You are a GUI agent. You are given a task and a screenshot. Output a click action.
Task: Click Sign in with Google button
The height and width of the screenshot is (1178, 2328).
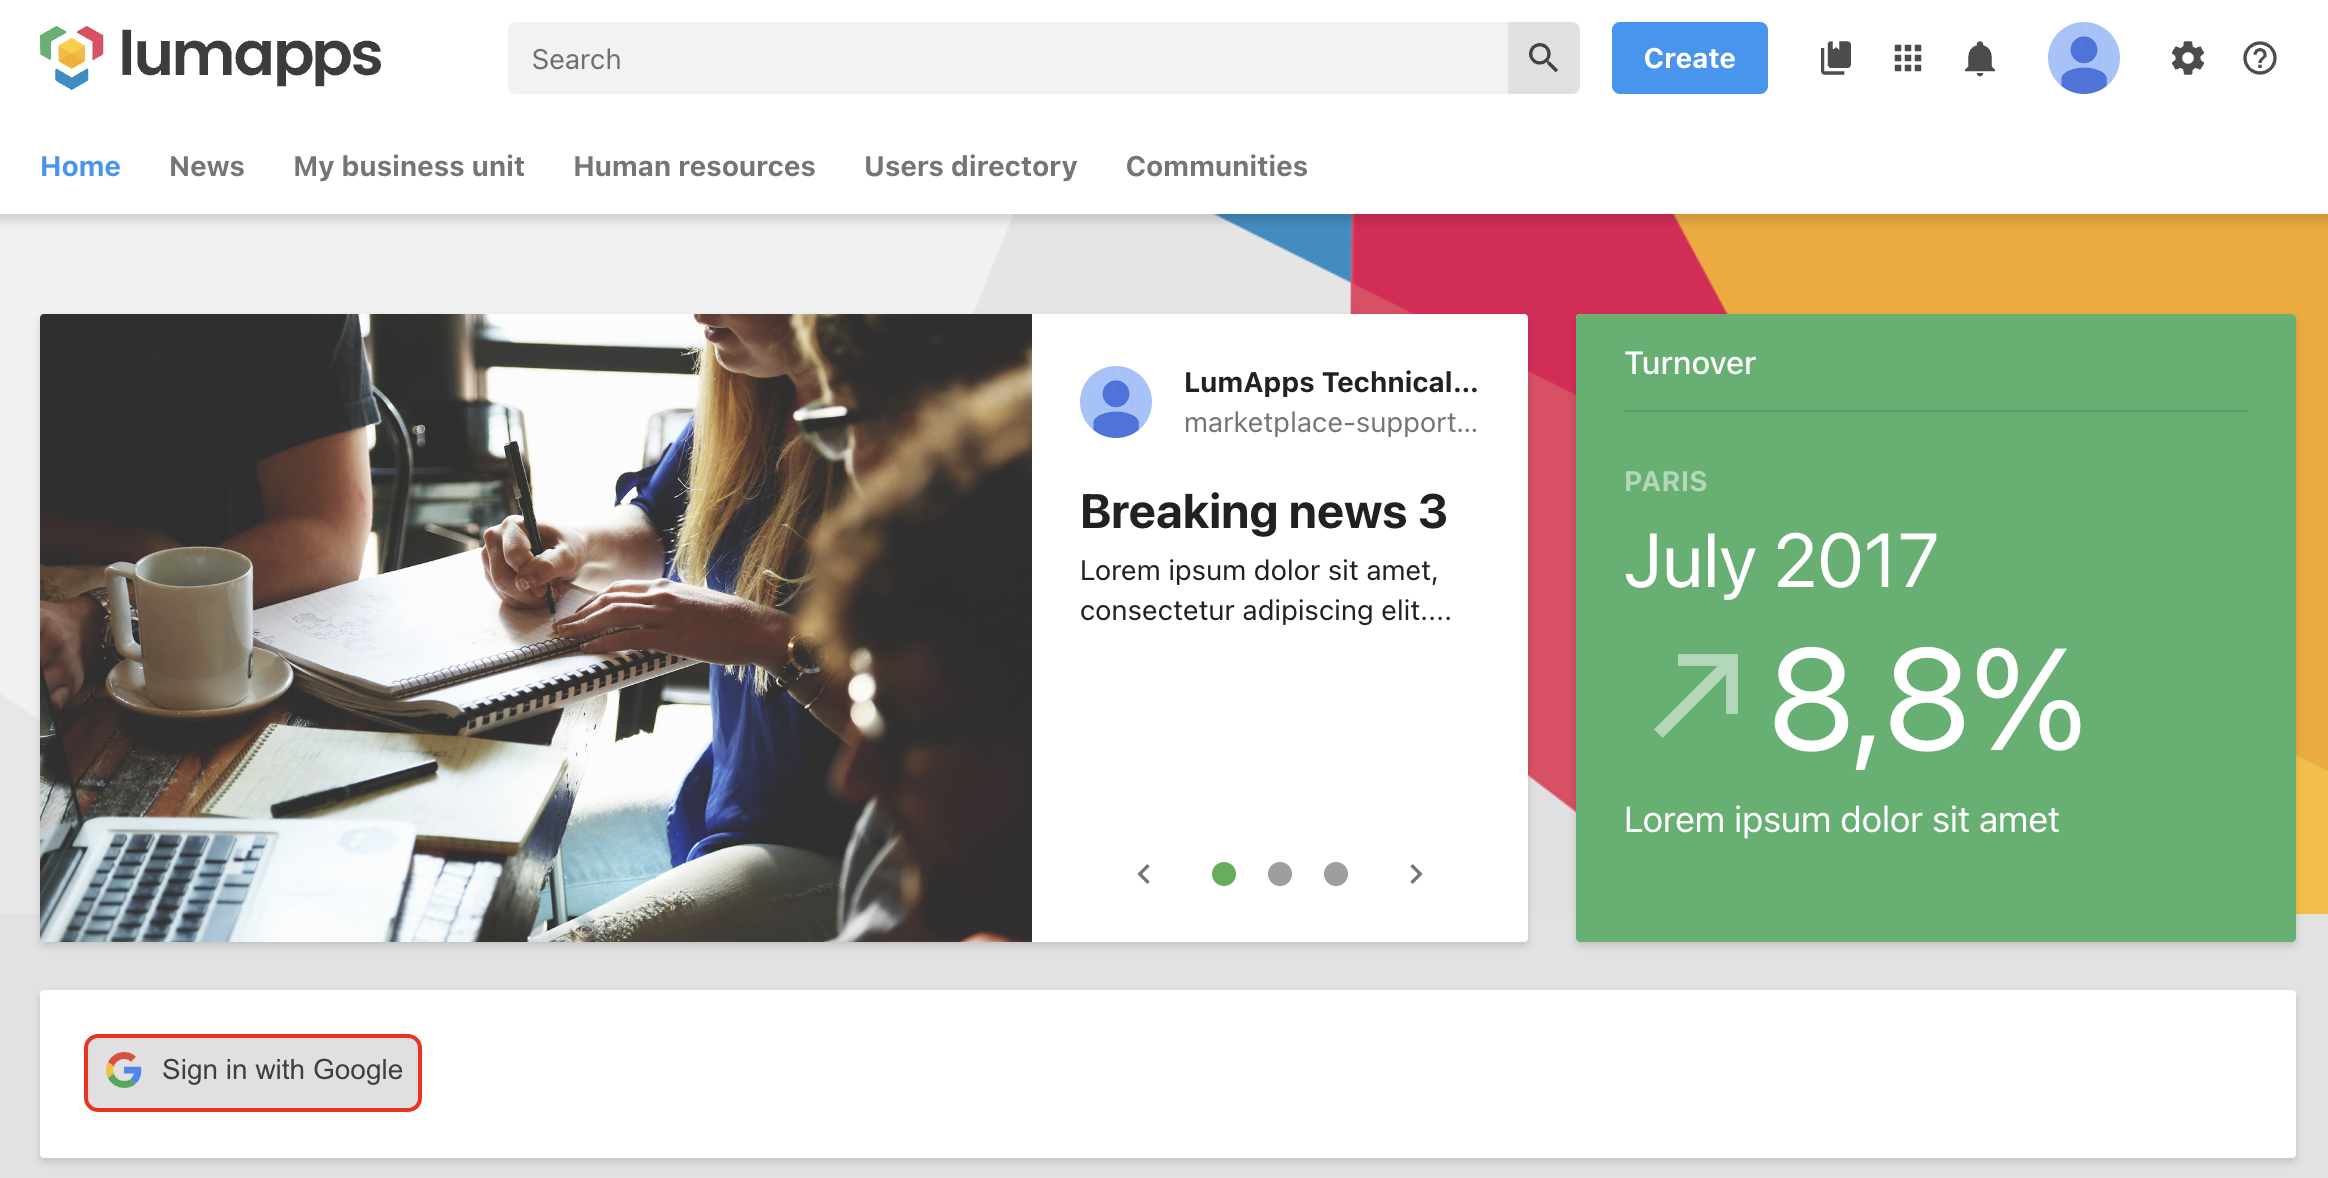tap(253, 1071)
